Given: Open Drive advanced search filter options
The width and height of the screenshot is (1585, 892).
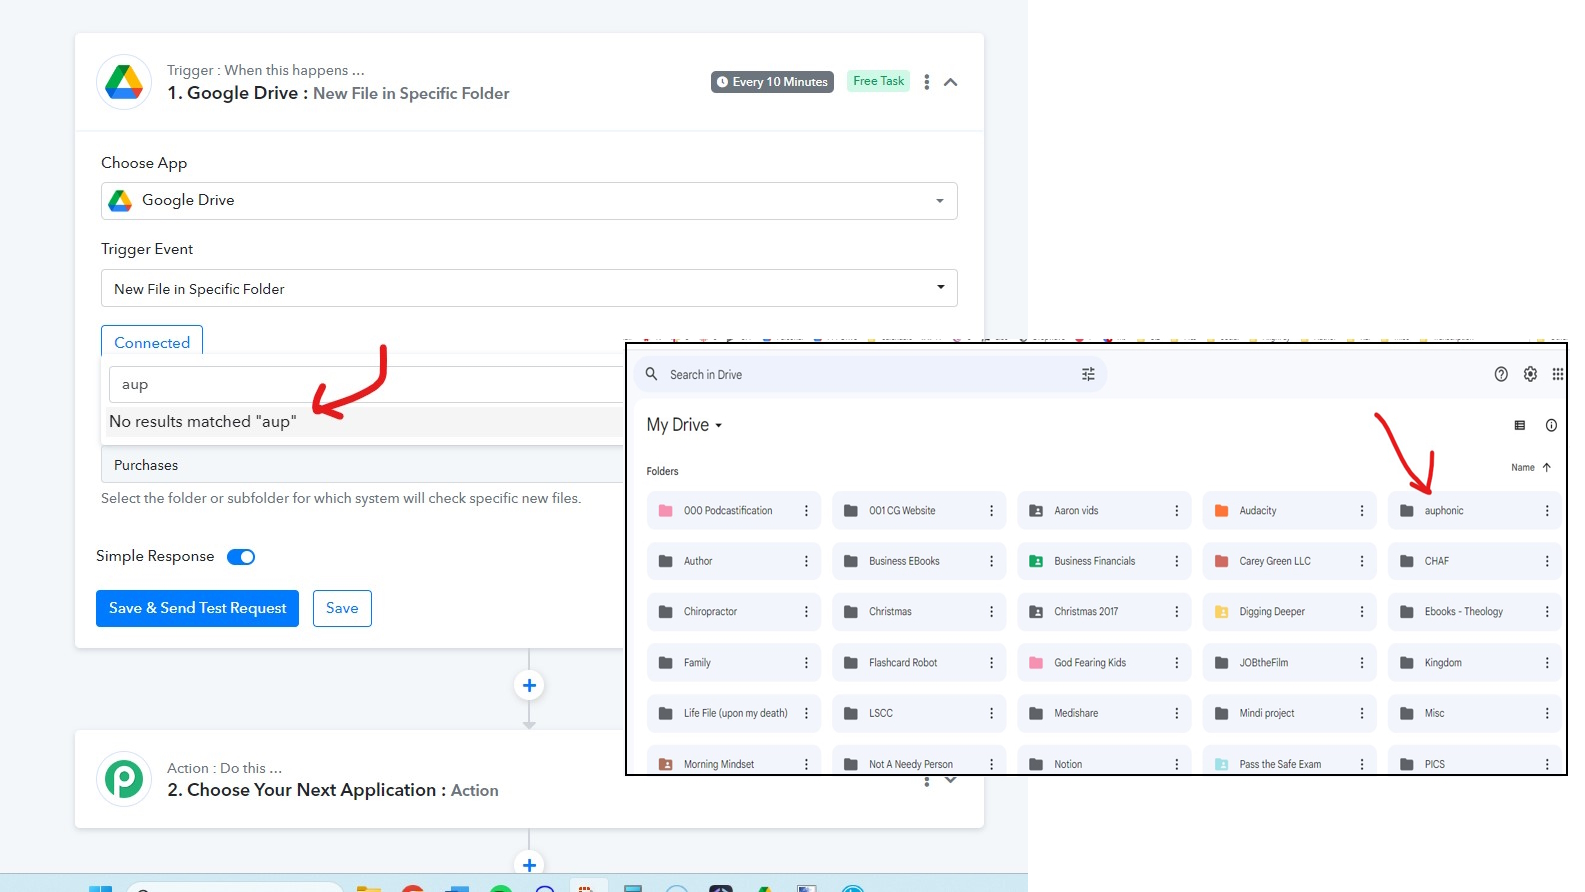Looking at the screenshot, I should tap(1088, 374).
